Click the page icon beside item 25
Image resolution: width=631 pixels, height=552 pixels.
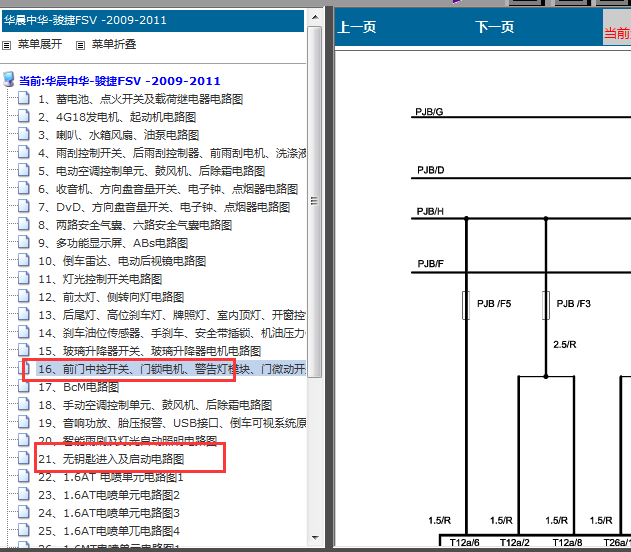tap(24, 530)
